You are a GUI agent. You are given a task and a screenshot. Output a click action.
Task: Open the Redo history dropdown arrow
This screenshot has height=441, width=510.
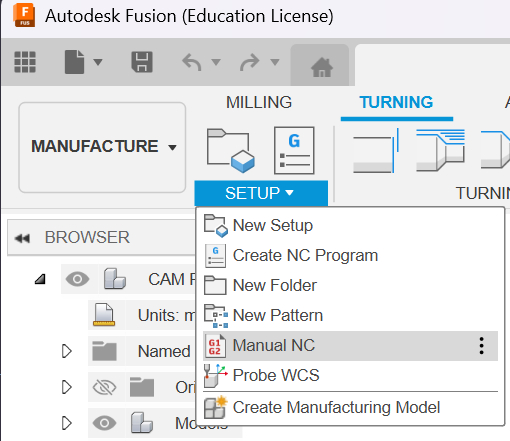[x=275, y=62]
